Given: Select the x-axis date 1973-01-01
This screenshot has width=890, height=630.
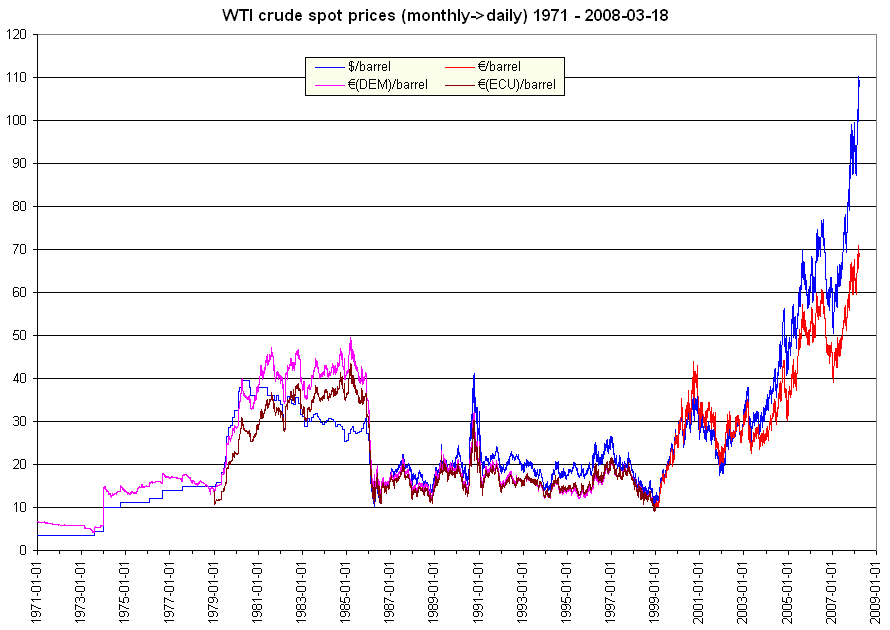Looking at the screenshot, I should (x=82, y=591).
